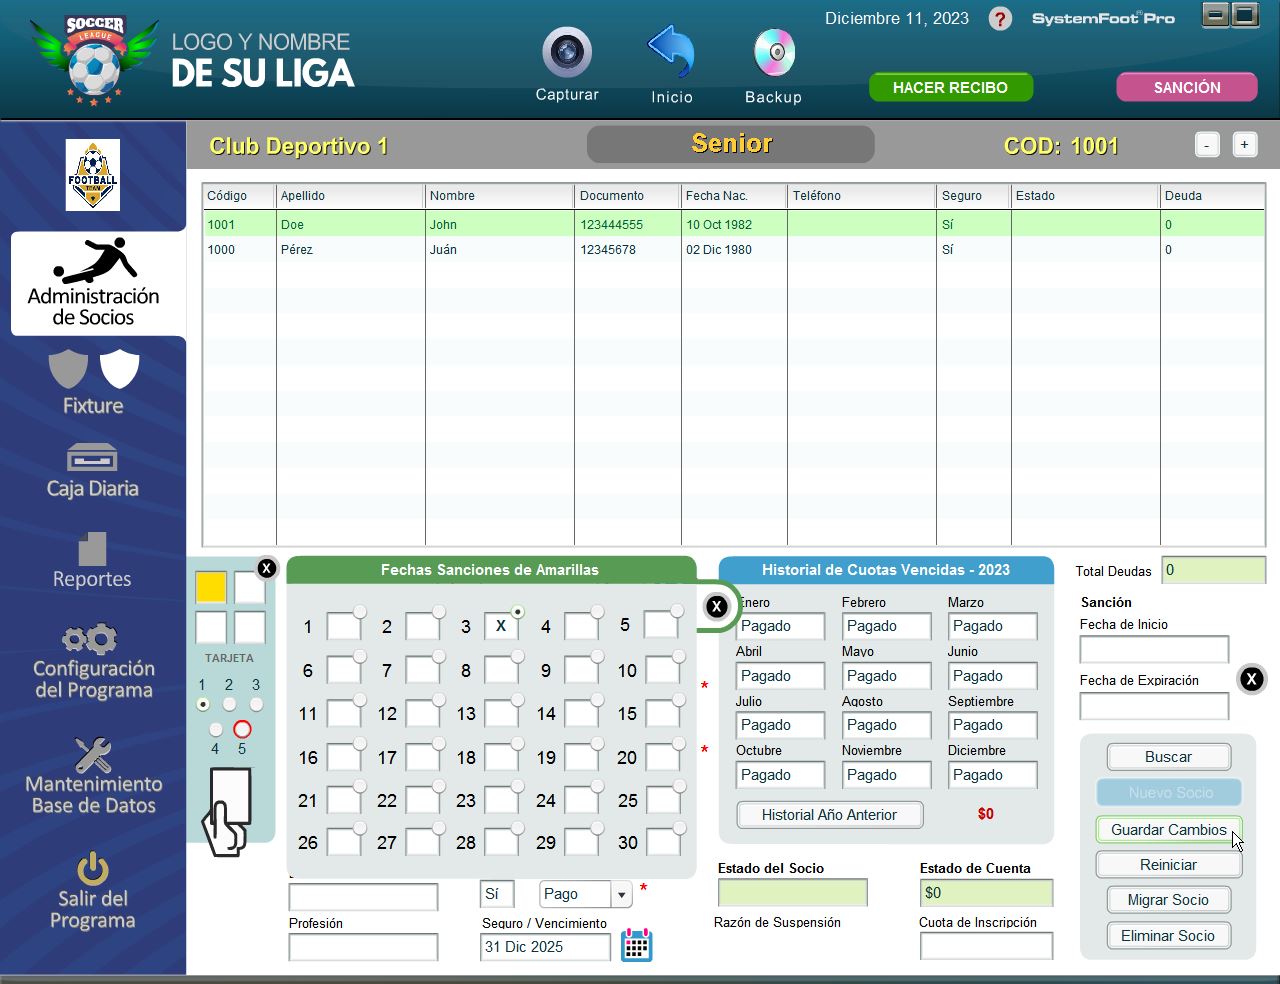Select the row with Apellido Doe
Image resolution: width=1280 pixels, height=984 pixels.
[733, 224]
